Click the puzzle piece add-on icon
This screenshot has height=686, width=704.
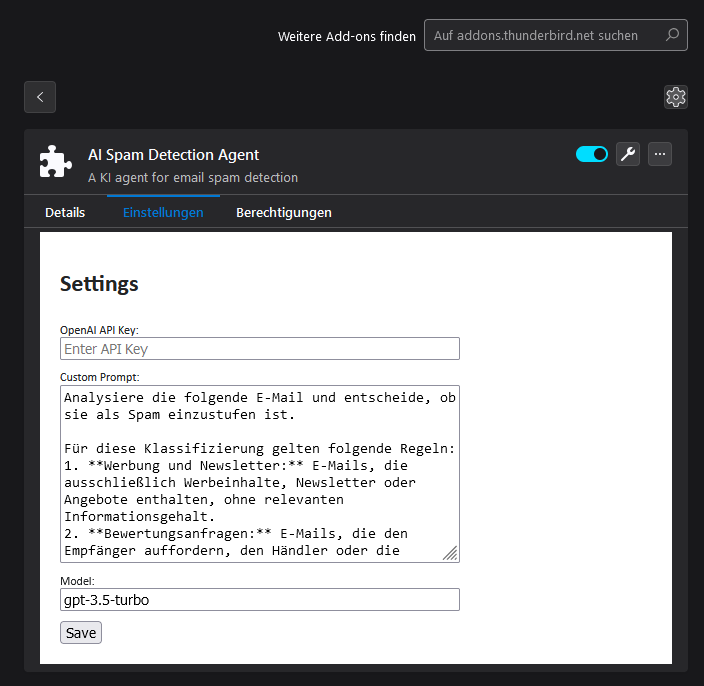pyautogui.click(x=56, y=162)
